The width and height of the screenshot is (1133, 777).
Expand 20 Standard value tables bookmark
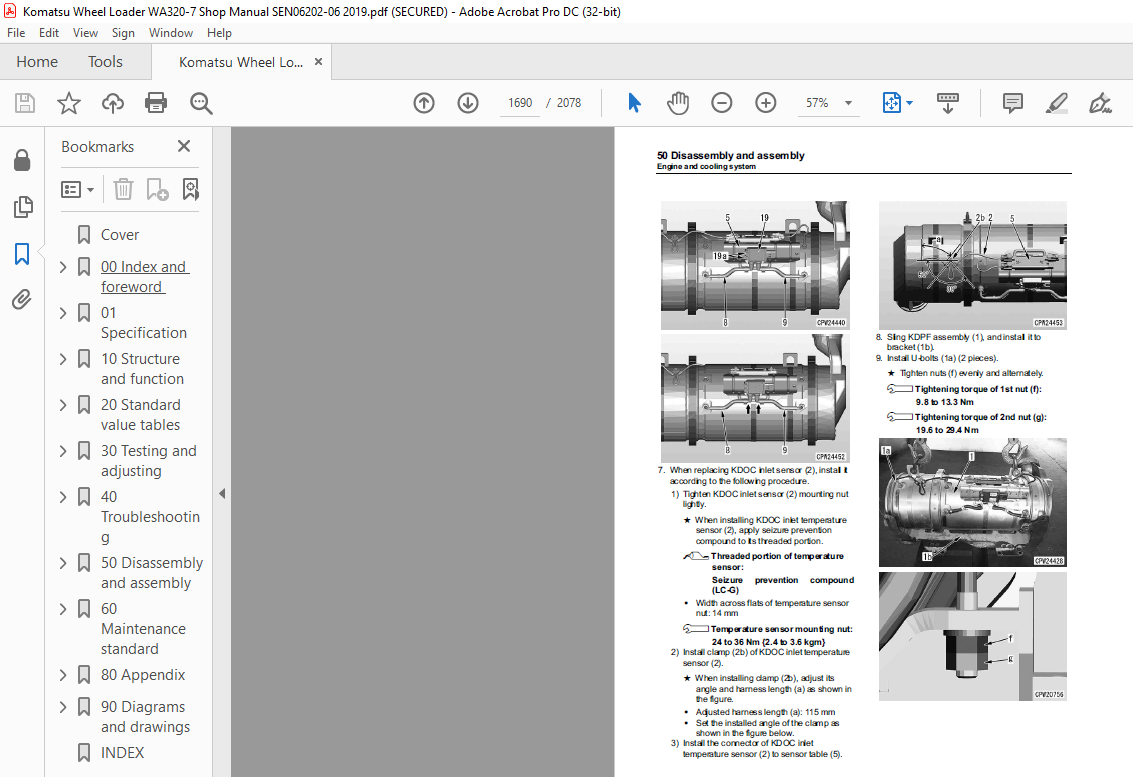(63, 405)
